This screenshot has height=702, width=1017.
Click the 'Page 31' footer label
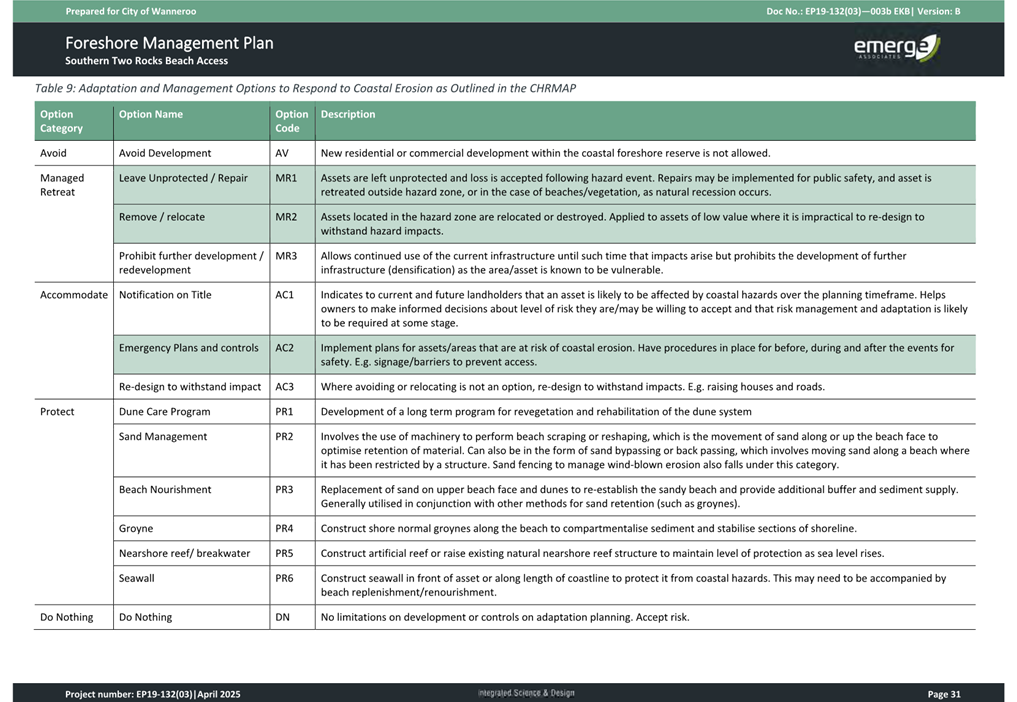(x=944, y=694)
